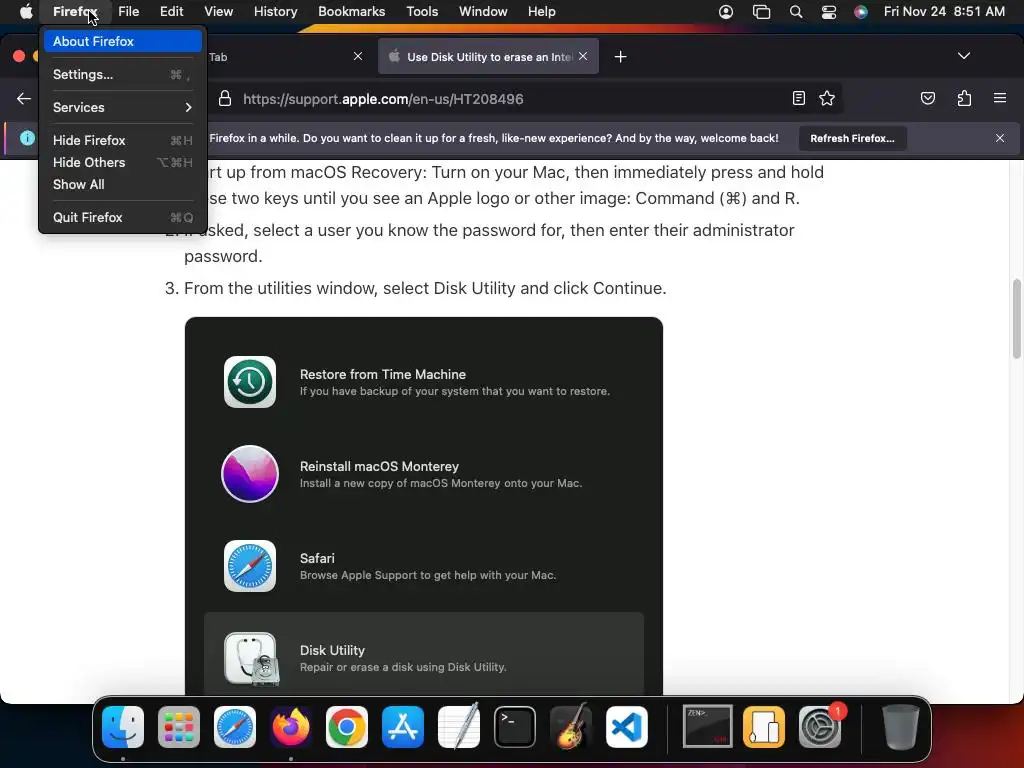Open the Extensions puzzle icon
The height and width of the screenshot is (768, 1024).
pos(964,99)
